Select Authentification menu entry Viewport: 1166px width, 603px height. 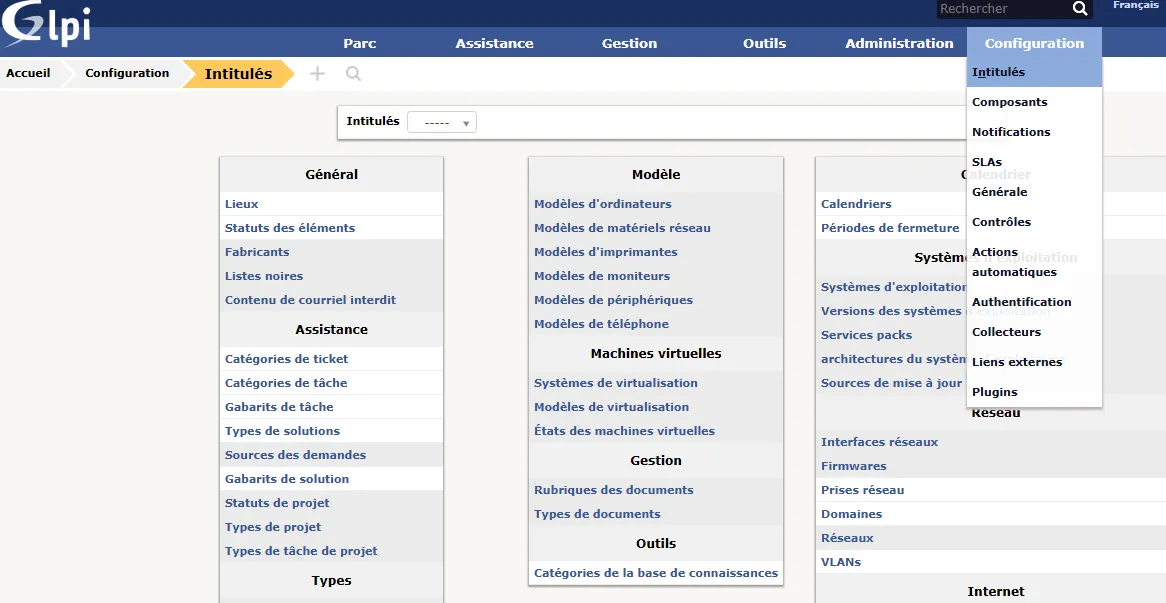point(1021,302)
